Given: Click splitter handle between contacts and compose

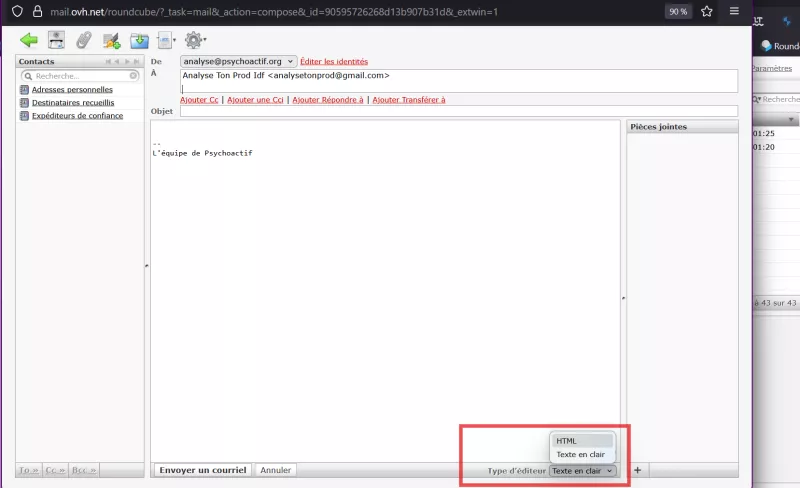Looking at the screenshot, I should tap(147, 265).
